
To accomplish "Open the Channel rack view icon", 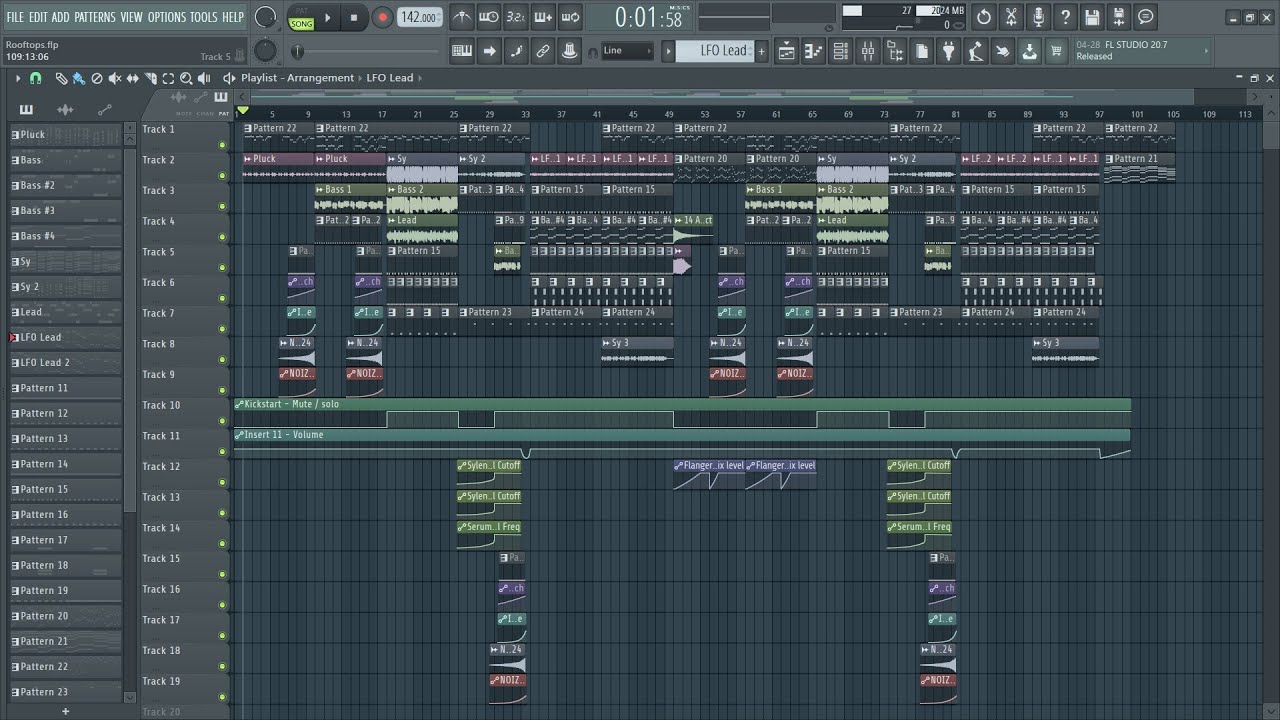I will [841, 51].
